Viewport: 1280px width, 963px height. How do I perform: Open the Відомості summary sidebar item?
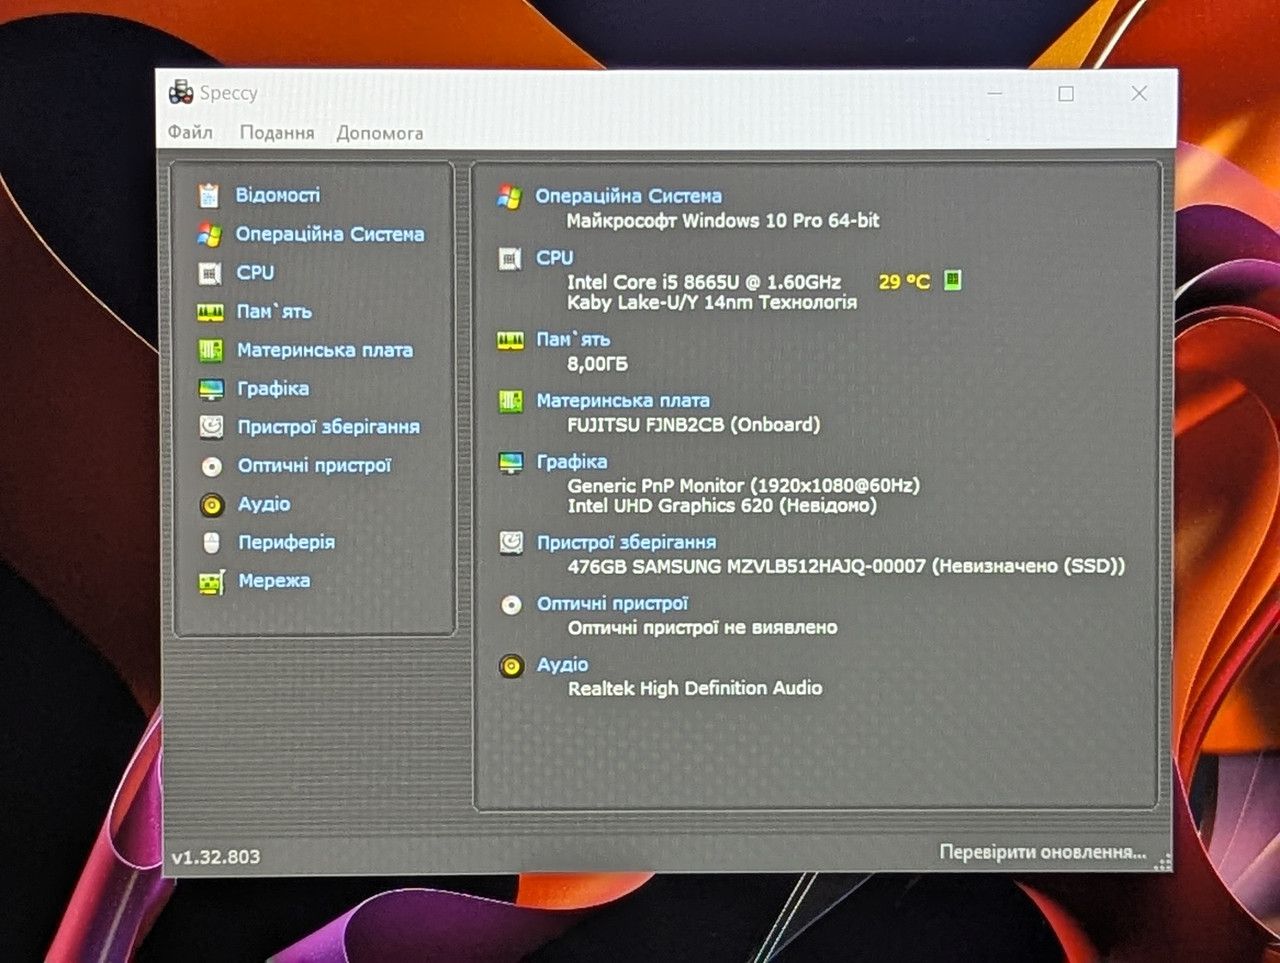coord(277,194)
